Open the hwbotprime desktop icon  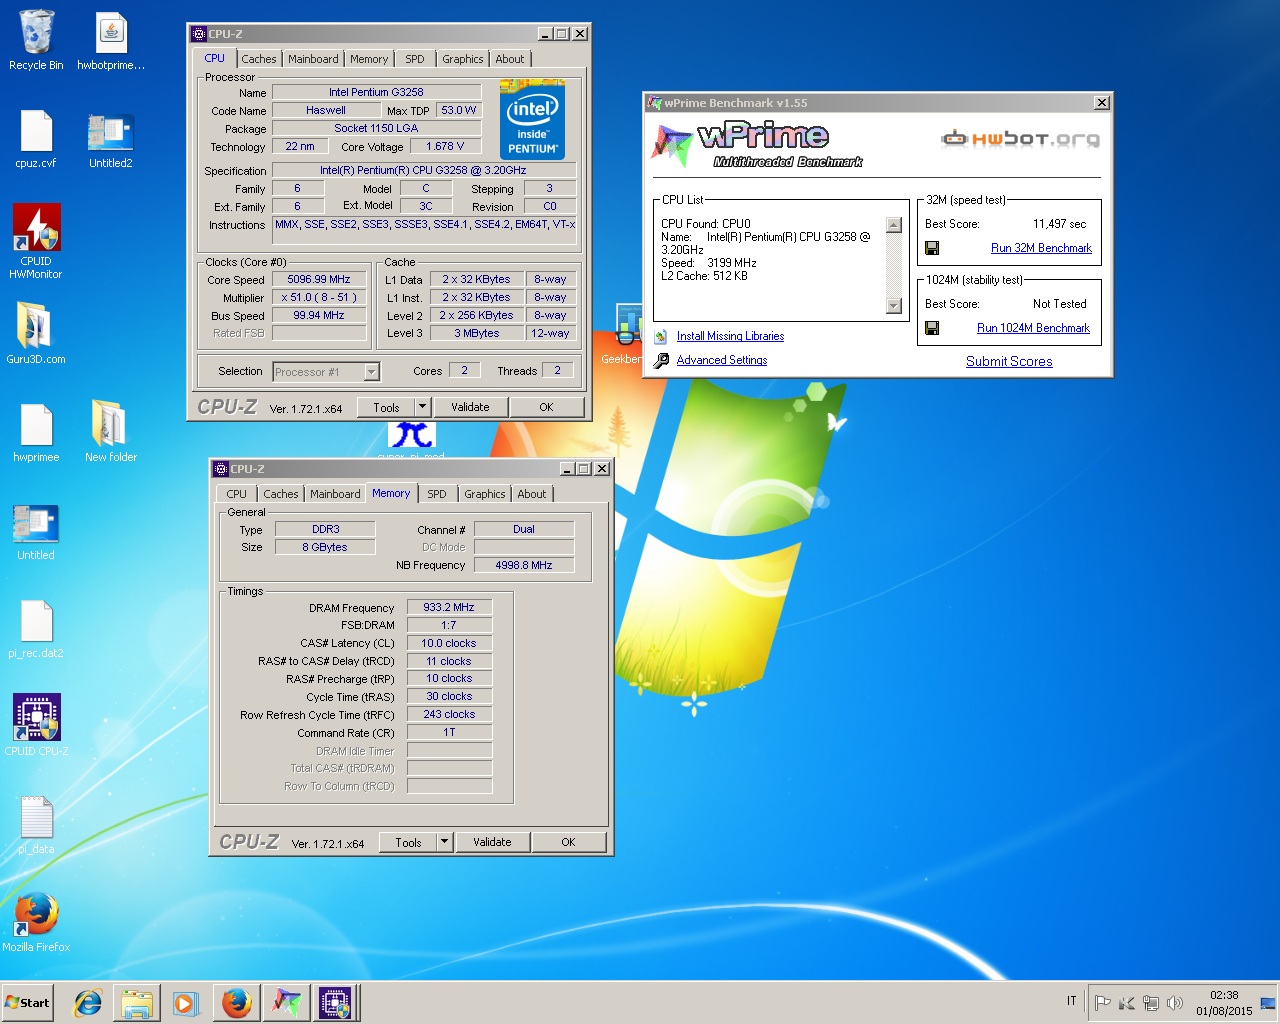[111, 41]
